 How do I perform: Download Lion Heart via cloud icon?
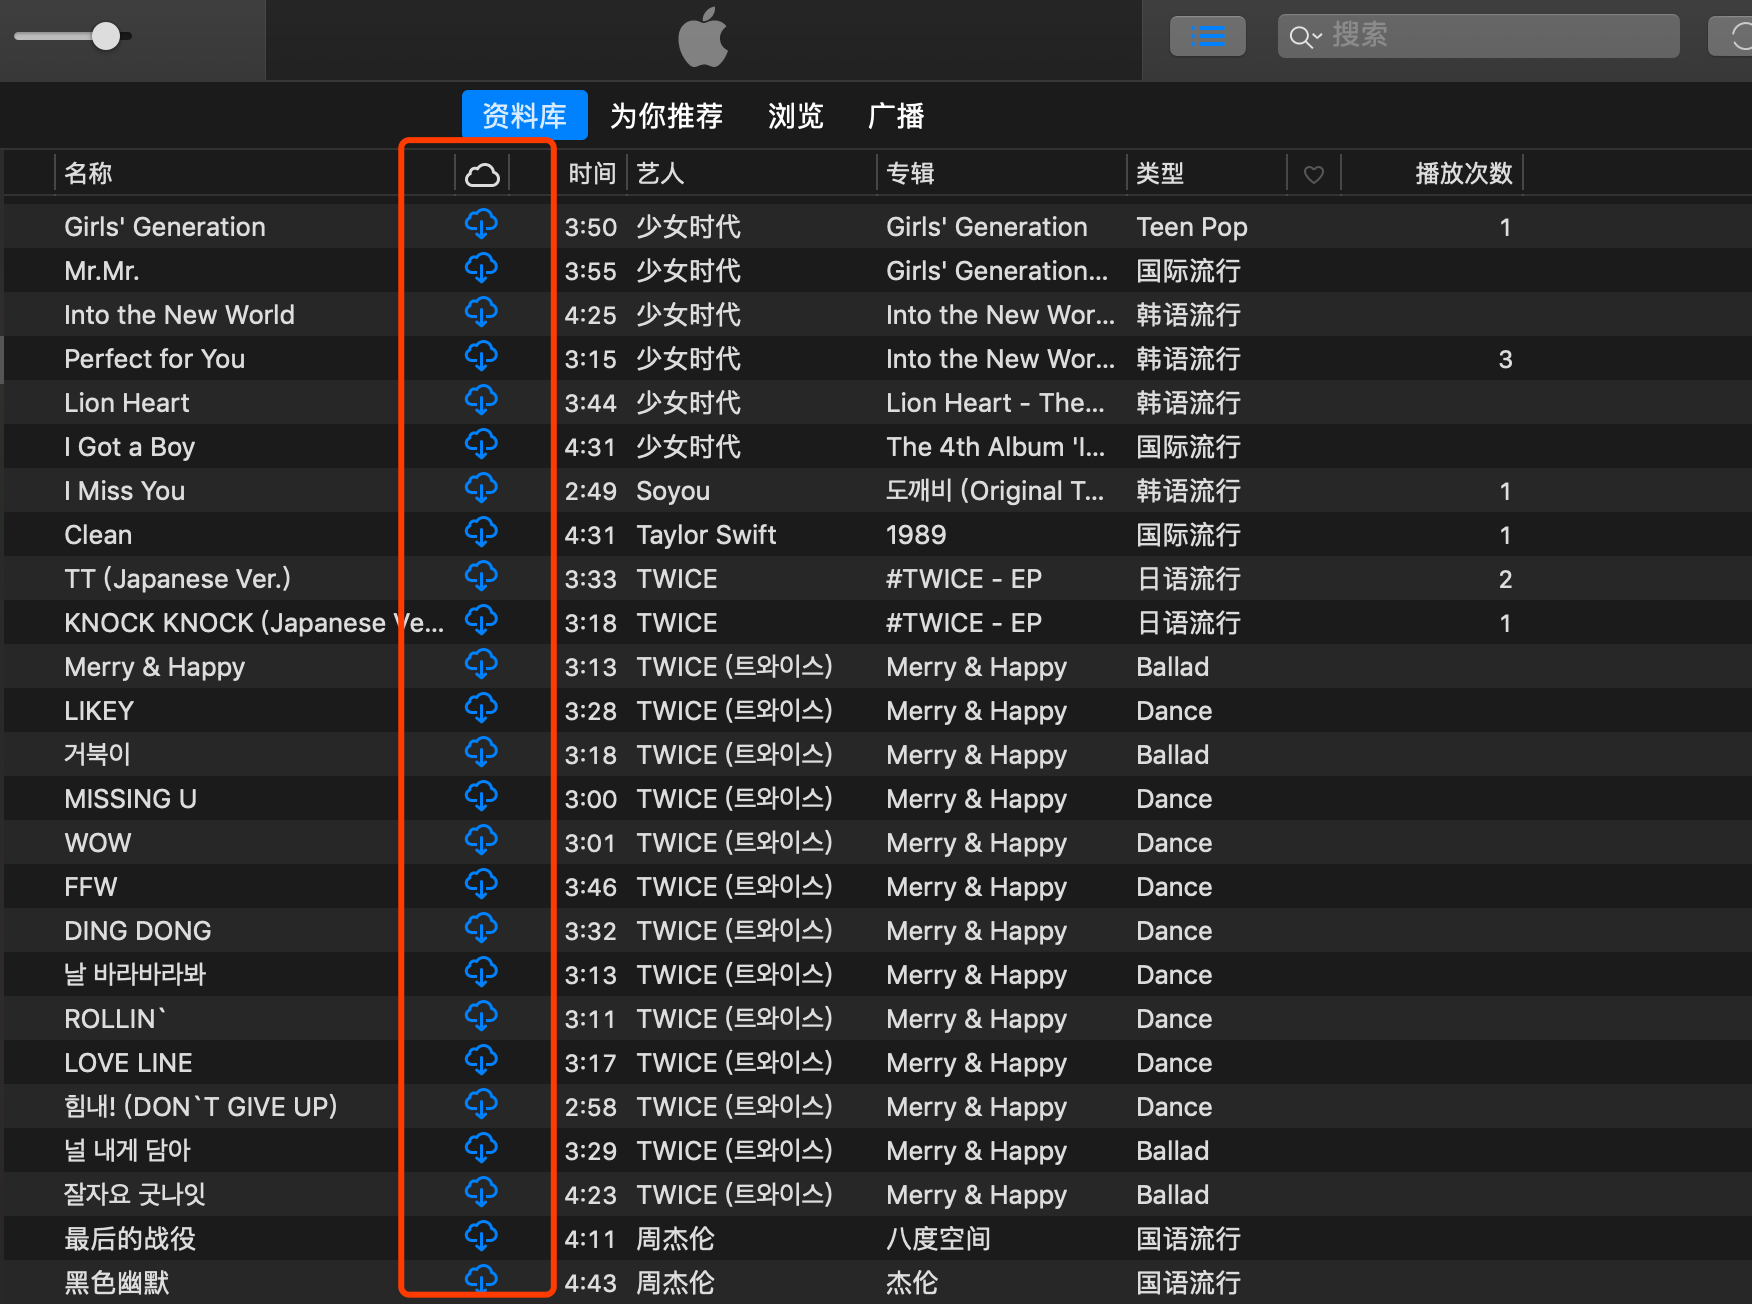481,401
